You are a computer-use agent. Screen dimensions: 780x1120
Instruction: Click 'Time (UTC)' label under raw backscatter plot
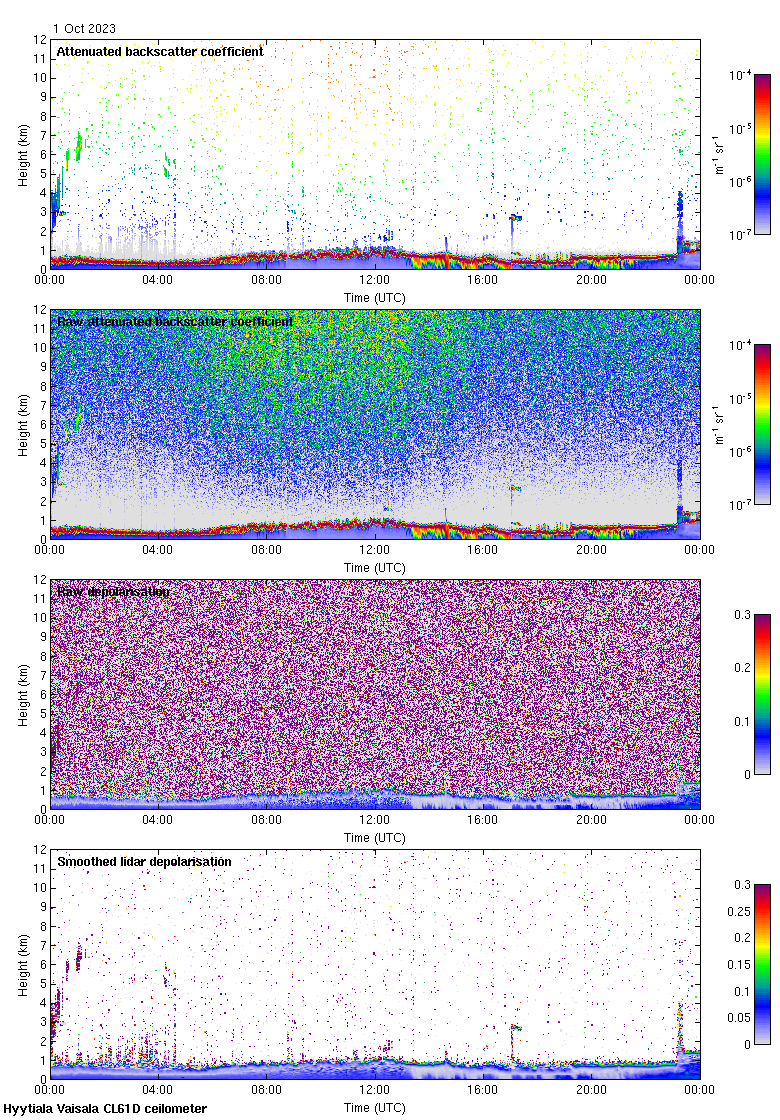(x=374, y=568)
